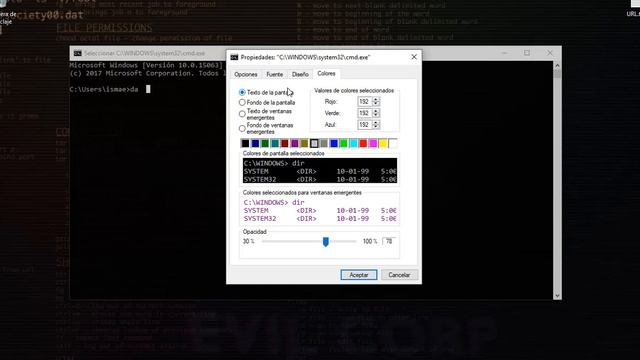Click the popup colors preview box
Screen dimensions: 640x360
coord(320,210)
